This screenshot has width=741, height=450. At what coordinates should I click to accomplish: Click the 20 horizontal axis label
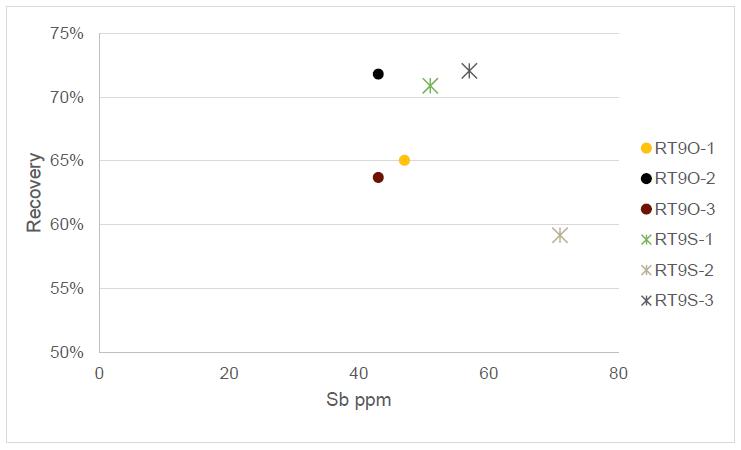229,373
